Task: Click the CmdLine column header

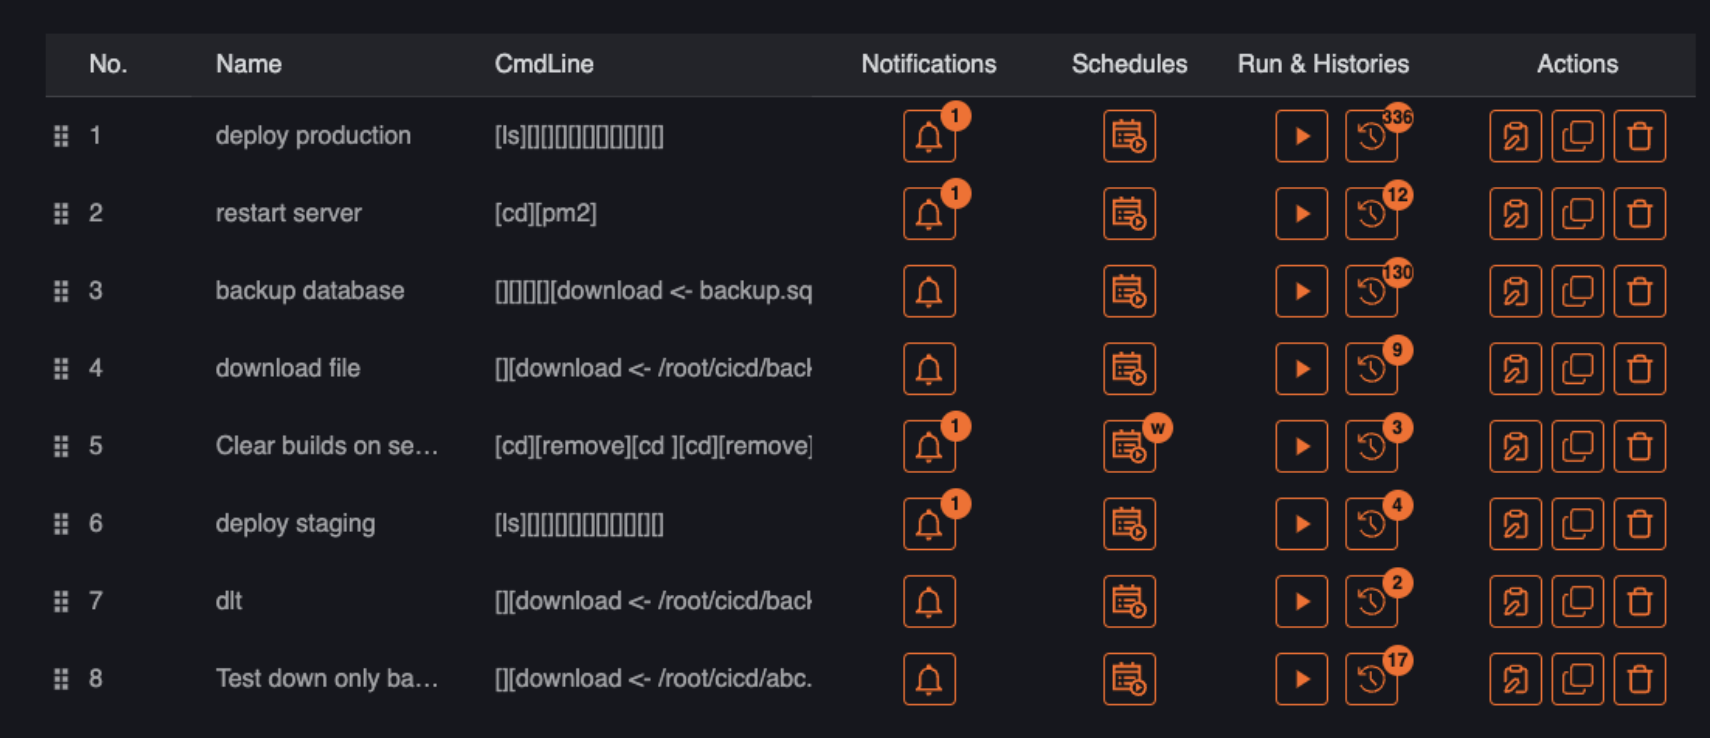Action: 544,64
